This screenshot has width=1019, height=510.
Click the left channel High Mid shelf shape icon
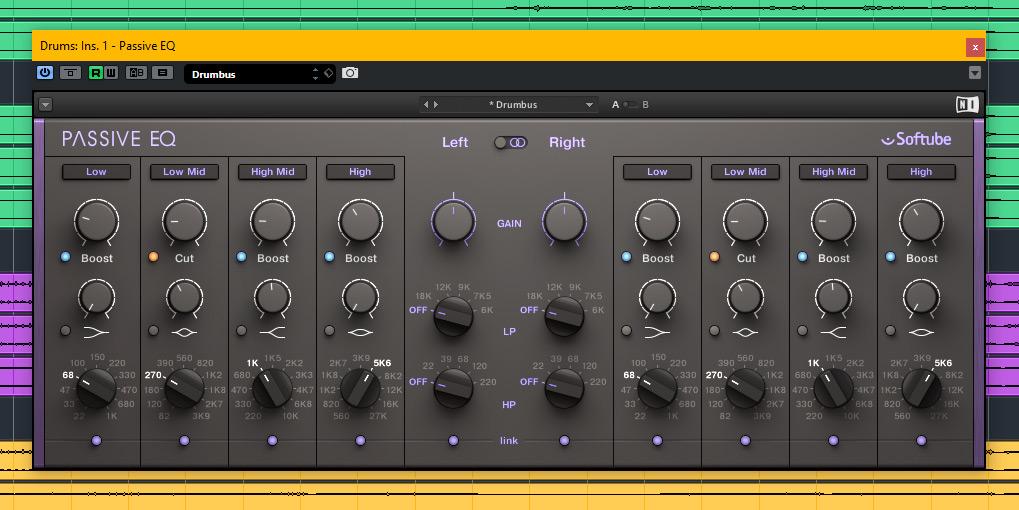(x=272, y=332)
